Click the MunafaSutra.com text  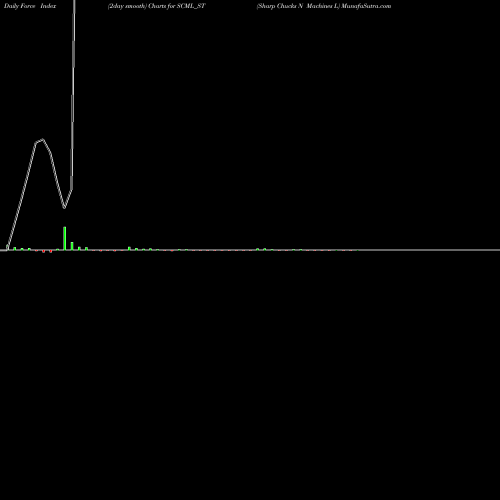pyautogui.click(x=366, y=6)
